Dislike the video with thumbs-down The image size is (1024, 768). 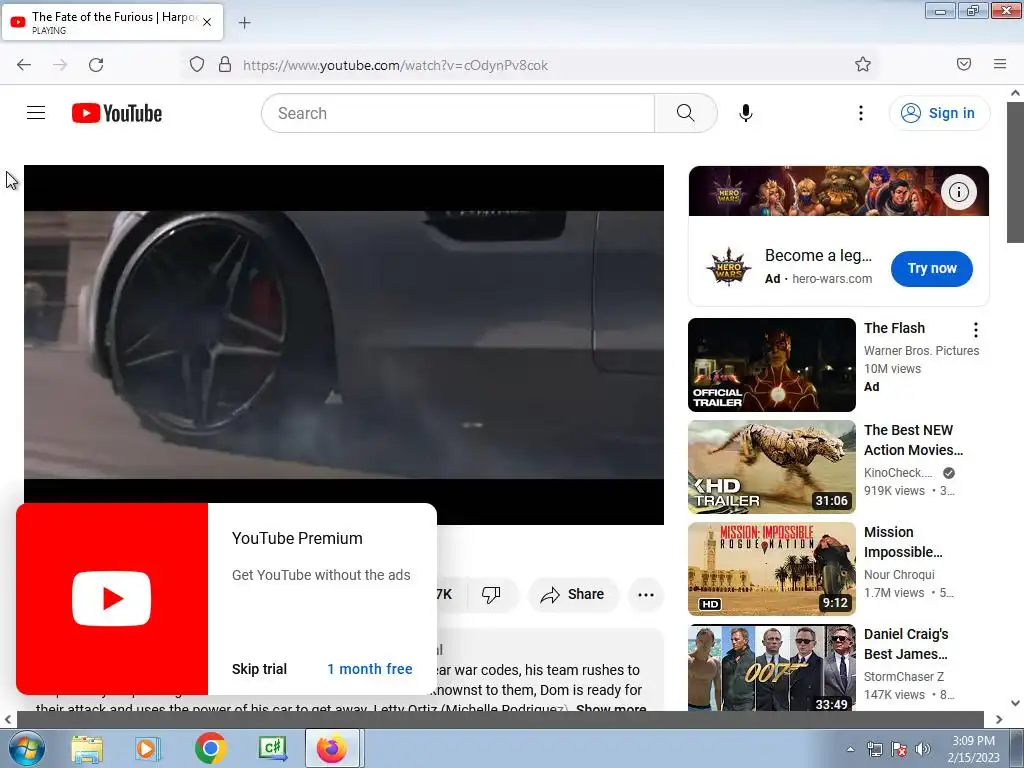point(491,594)
